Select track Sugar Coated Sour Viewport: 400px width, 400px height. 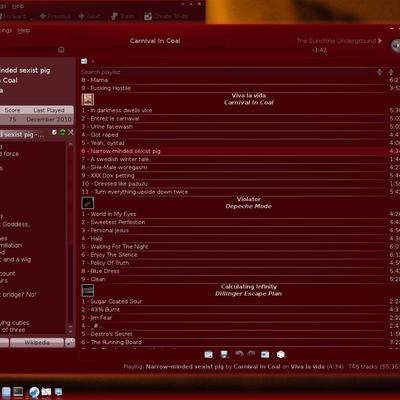pos(240,301)
